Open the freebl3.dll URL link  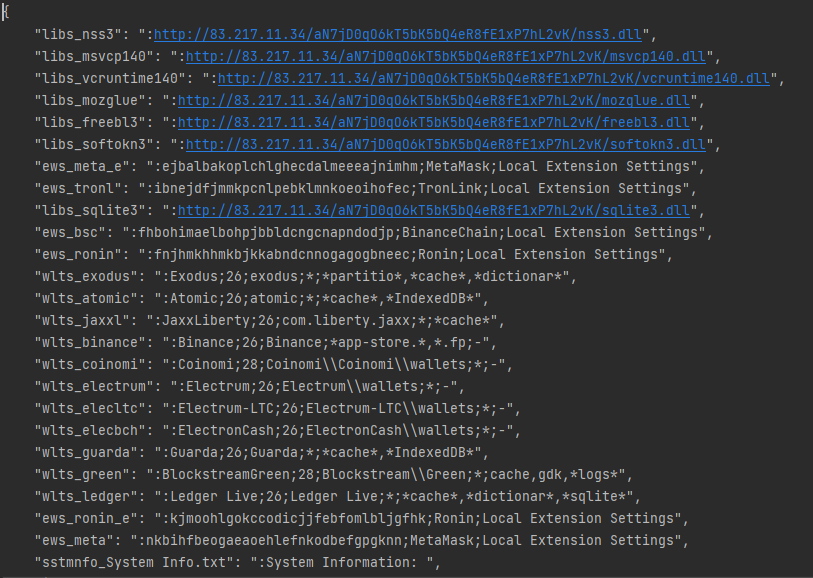click(x=434, y=122)
